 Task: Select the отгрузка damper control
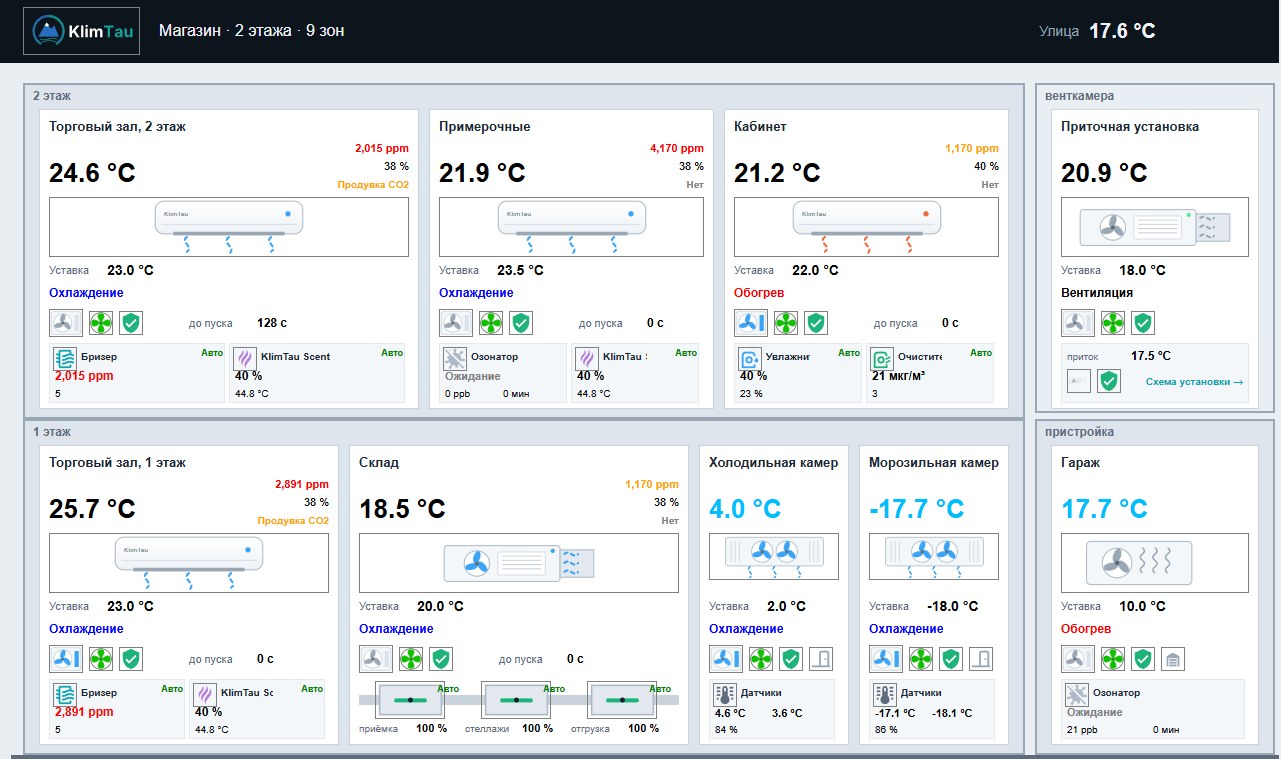(622, 700)
